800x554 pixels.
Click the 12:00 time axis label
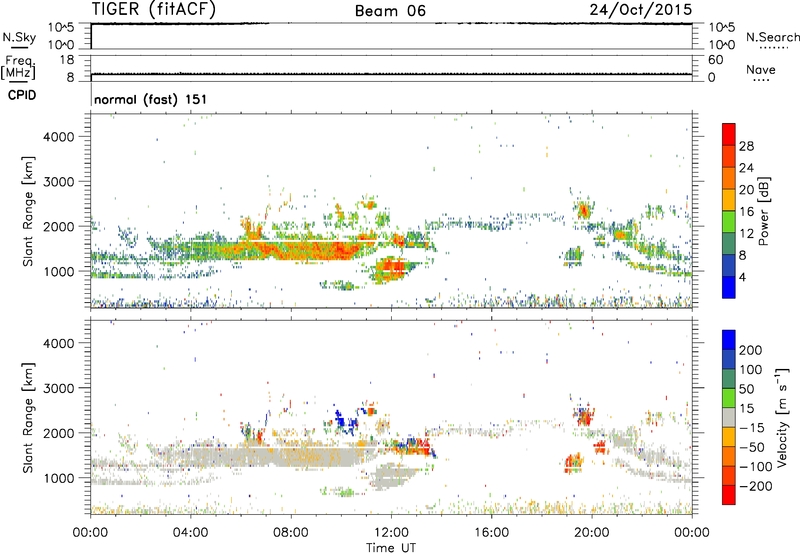(391, 533)
